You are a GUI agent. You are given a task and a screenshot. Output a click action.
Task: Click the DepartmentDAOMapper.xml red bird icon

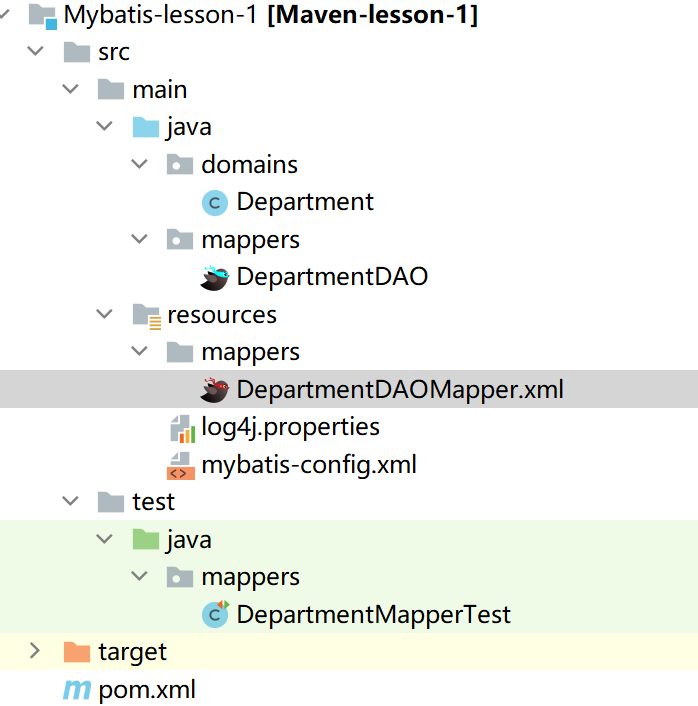[x=215, y=390]
